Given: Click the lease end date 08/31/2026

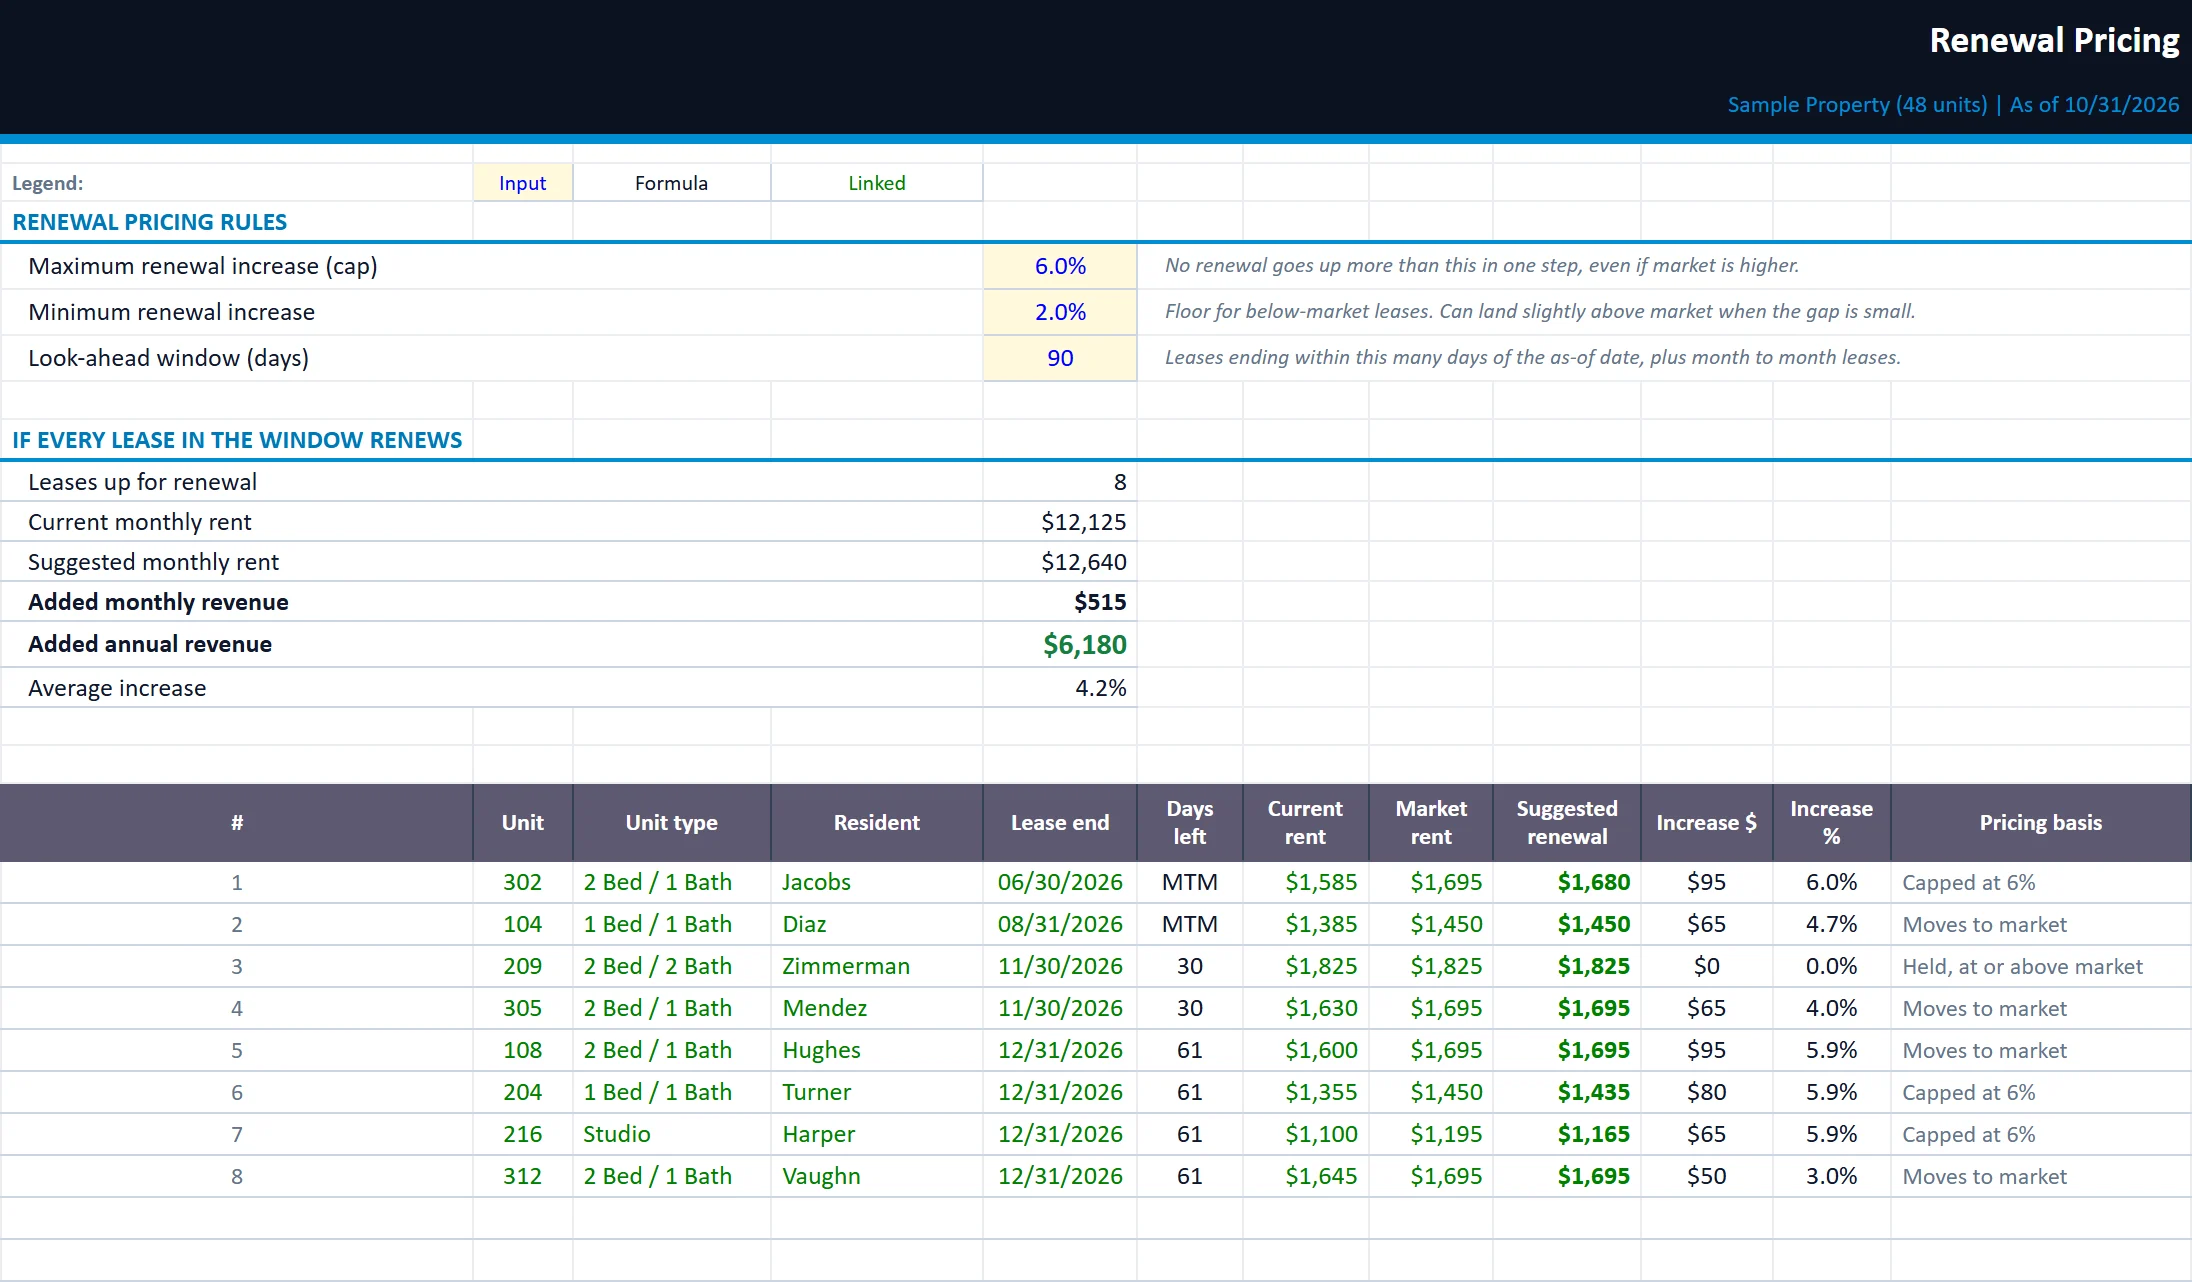Looking at the screenshot, I should (1060, 924).
